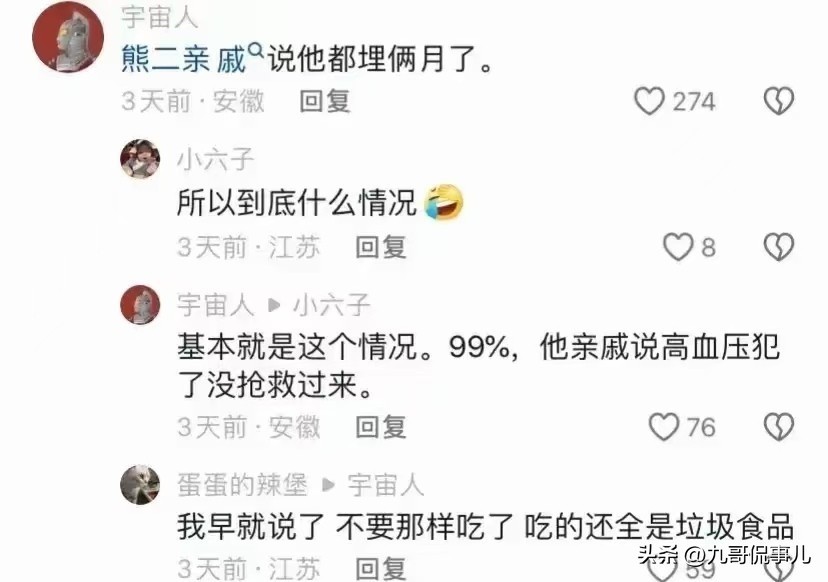The width and height of the screenshot is (828, 582).
Task: Open 小六子 username after reply arrow
Action: click(x=332, y=305)
